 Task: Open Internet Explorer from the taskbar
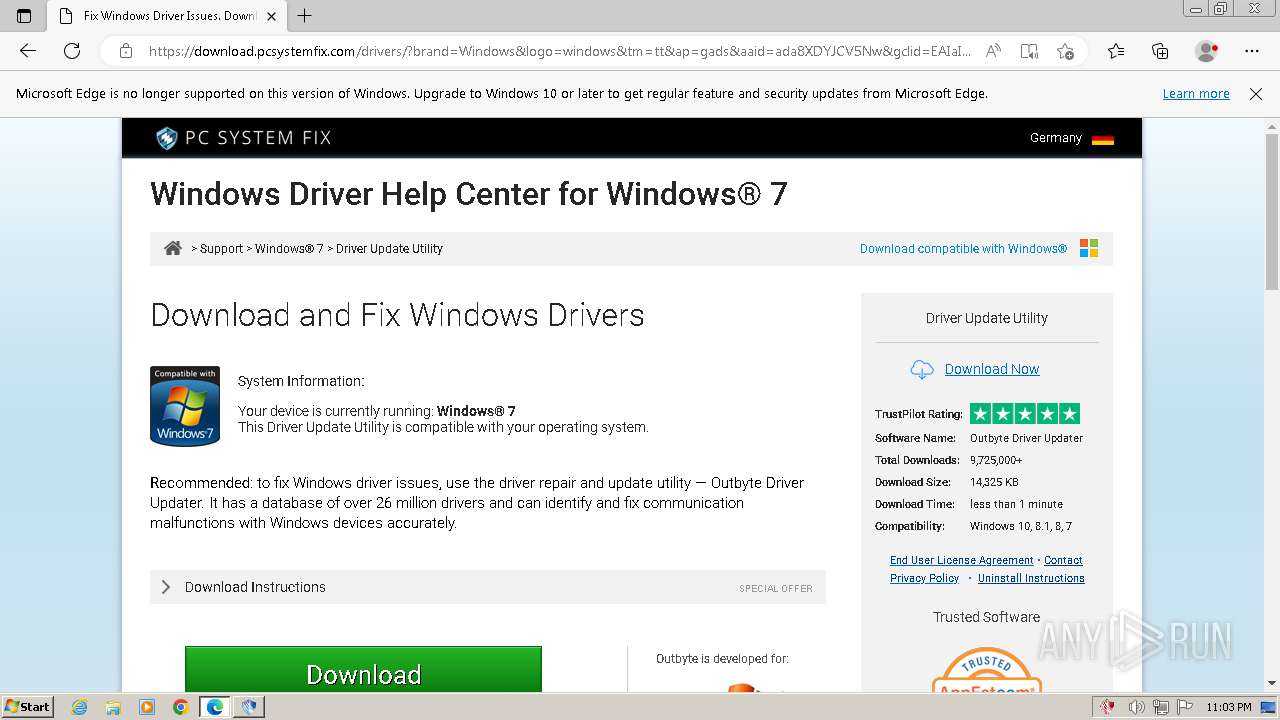(x=80, y=707)
